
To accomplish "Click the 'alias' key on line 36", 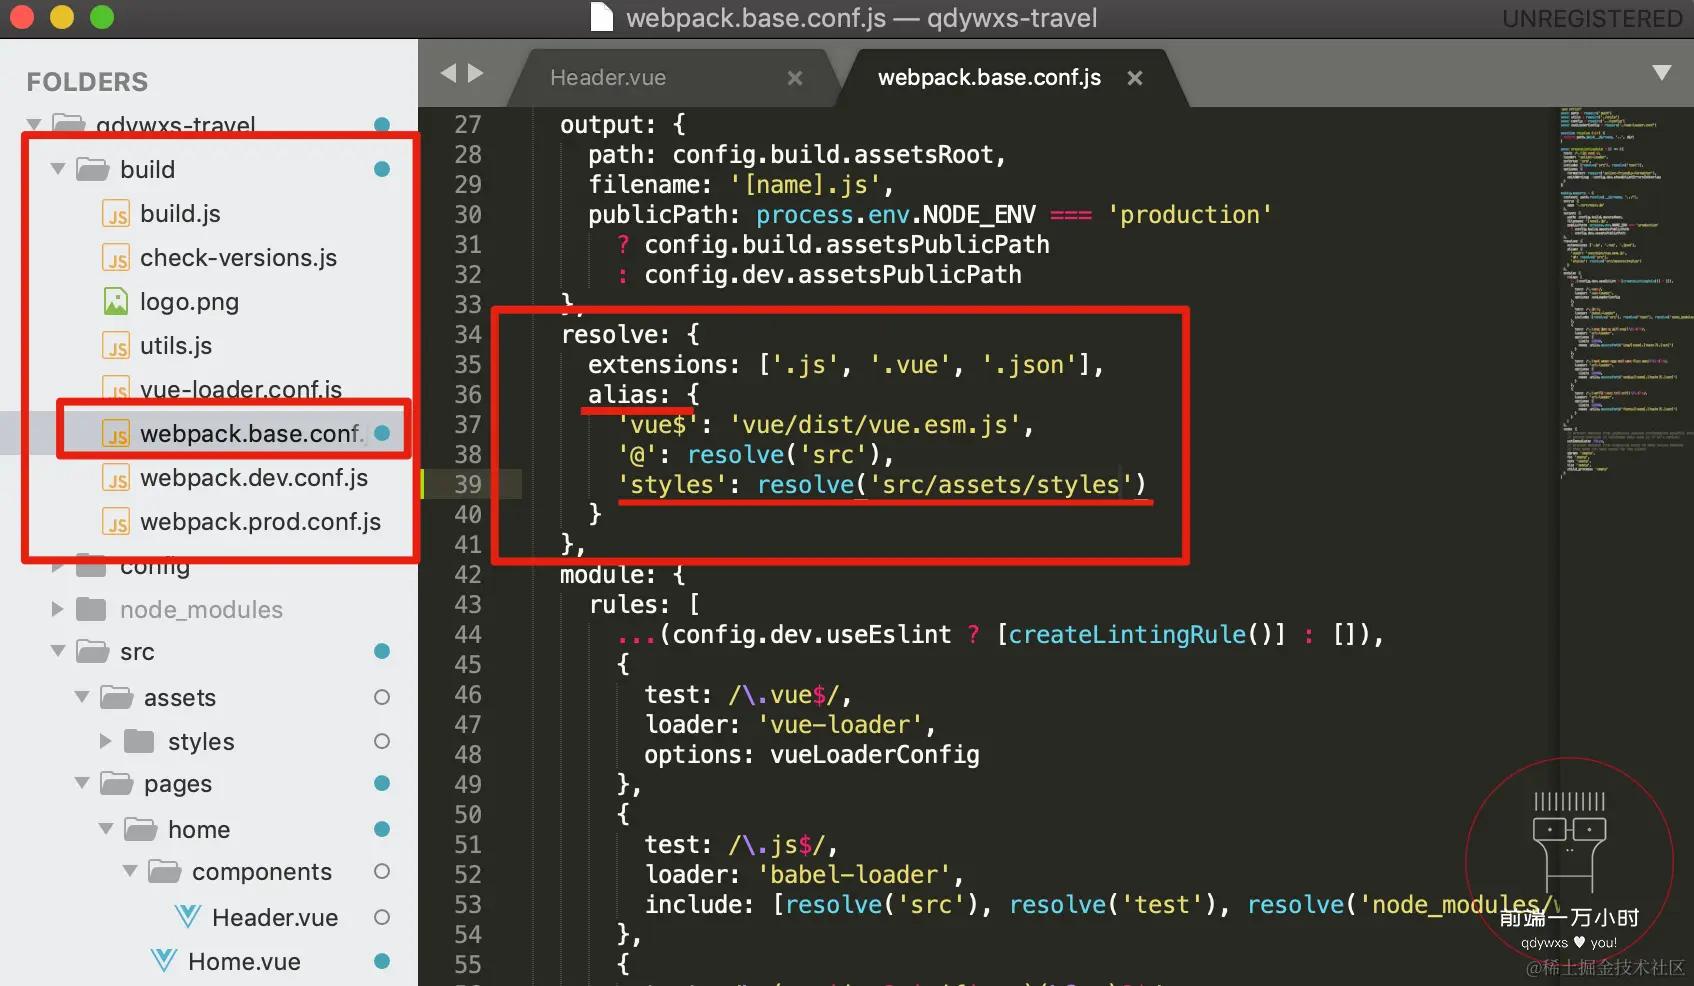I will [x=622, y=395].
